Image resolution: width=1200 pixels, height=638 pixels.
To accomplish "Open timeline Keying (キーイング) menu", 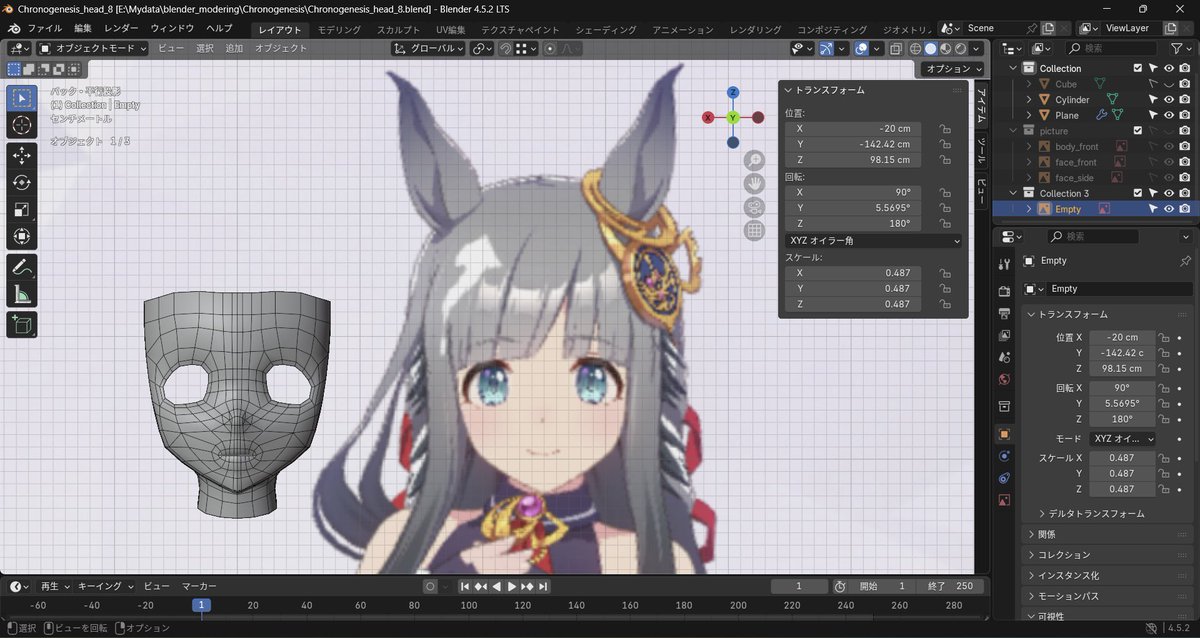I will tap(105, 586).
